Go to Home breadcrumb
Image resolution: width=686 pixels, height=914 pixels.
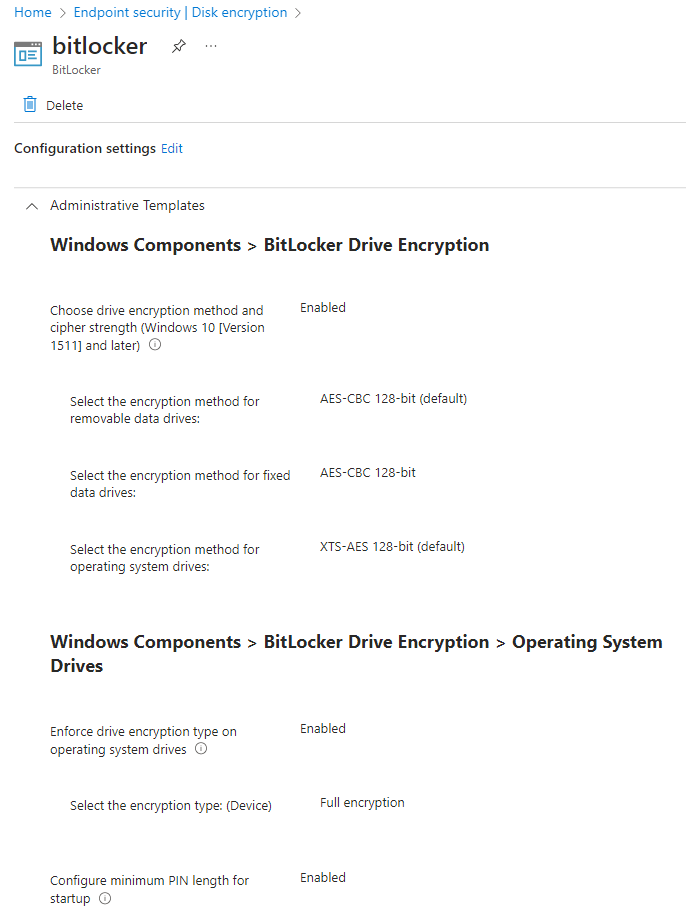pyautogui.click(x=33, y=12)
